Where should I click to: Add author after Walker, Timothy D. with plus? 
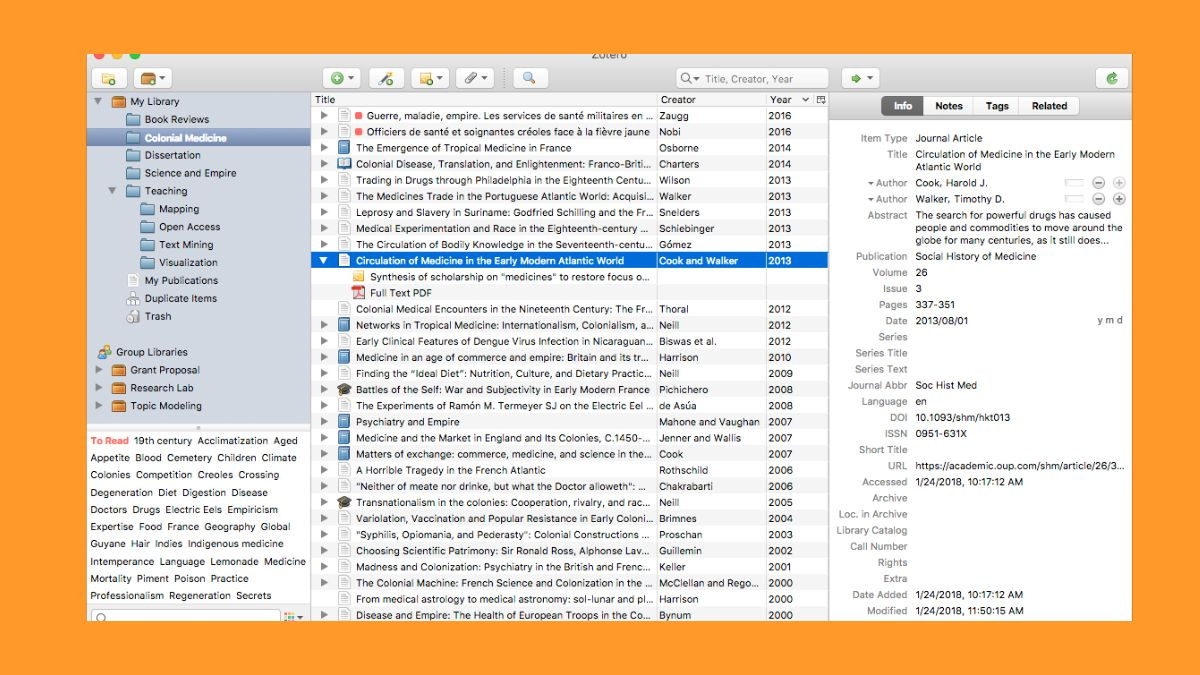tap(1118, 199)
